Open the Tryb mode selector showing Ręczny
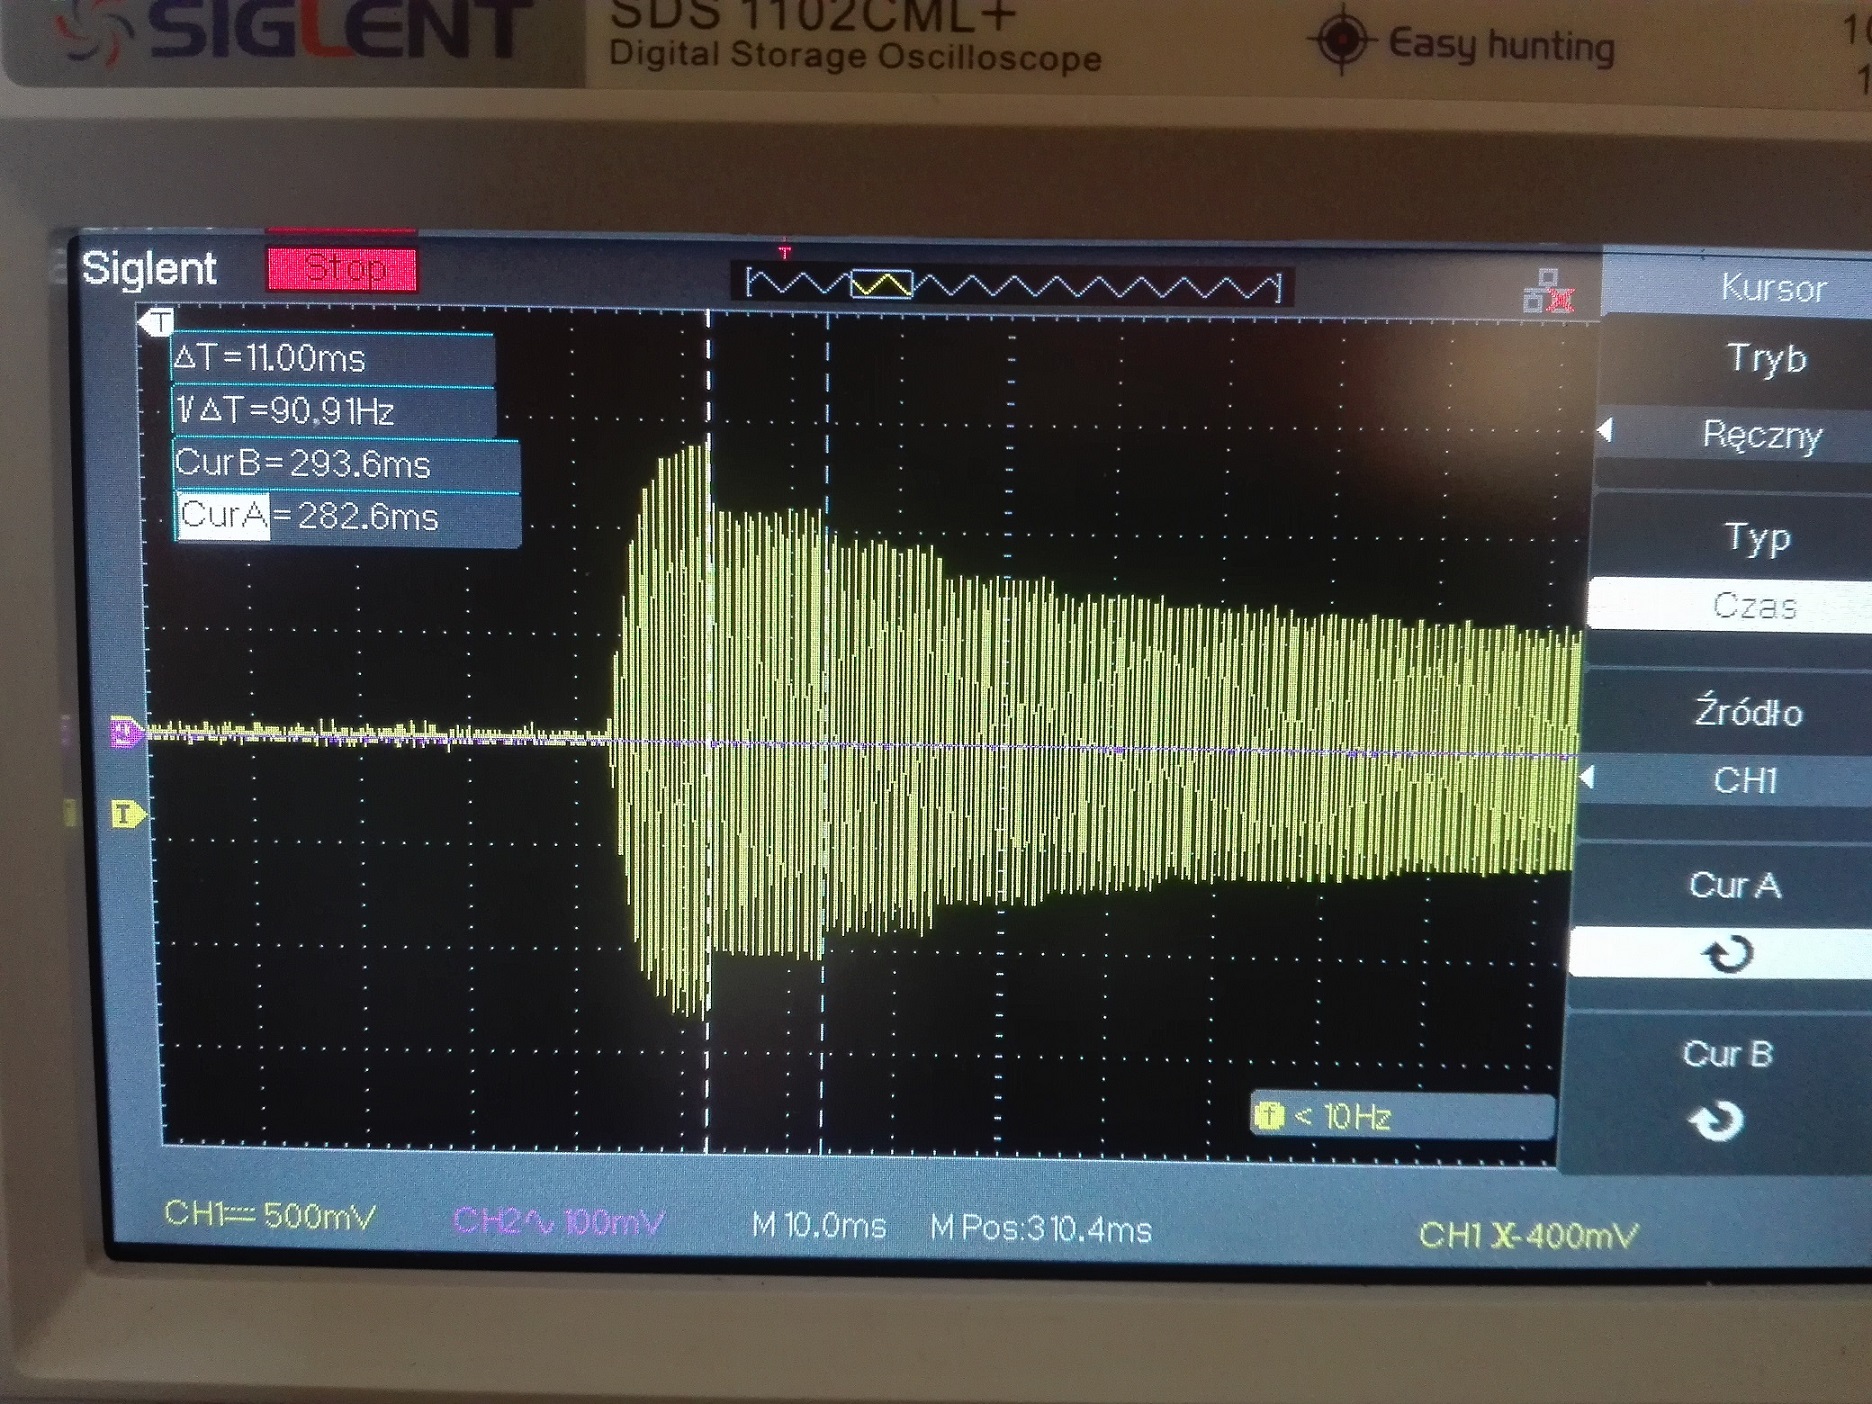Viewport: 1872px width, 1404px height. 1760,435
